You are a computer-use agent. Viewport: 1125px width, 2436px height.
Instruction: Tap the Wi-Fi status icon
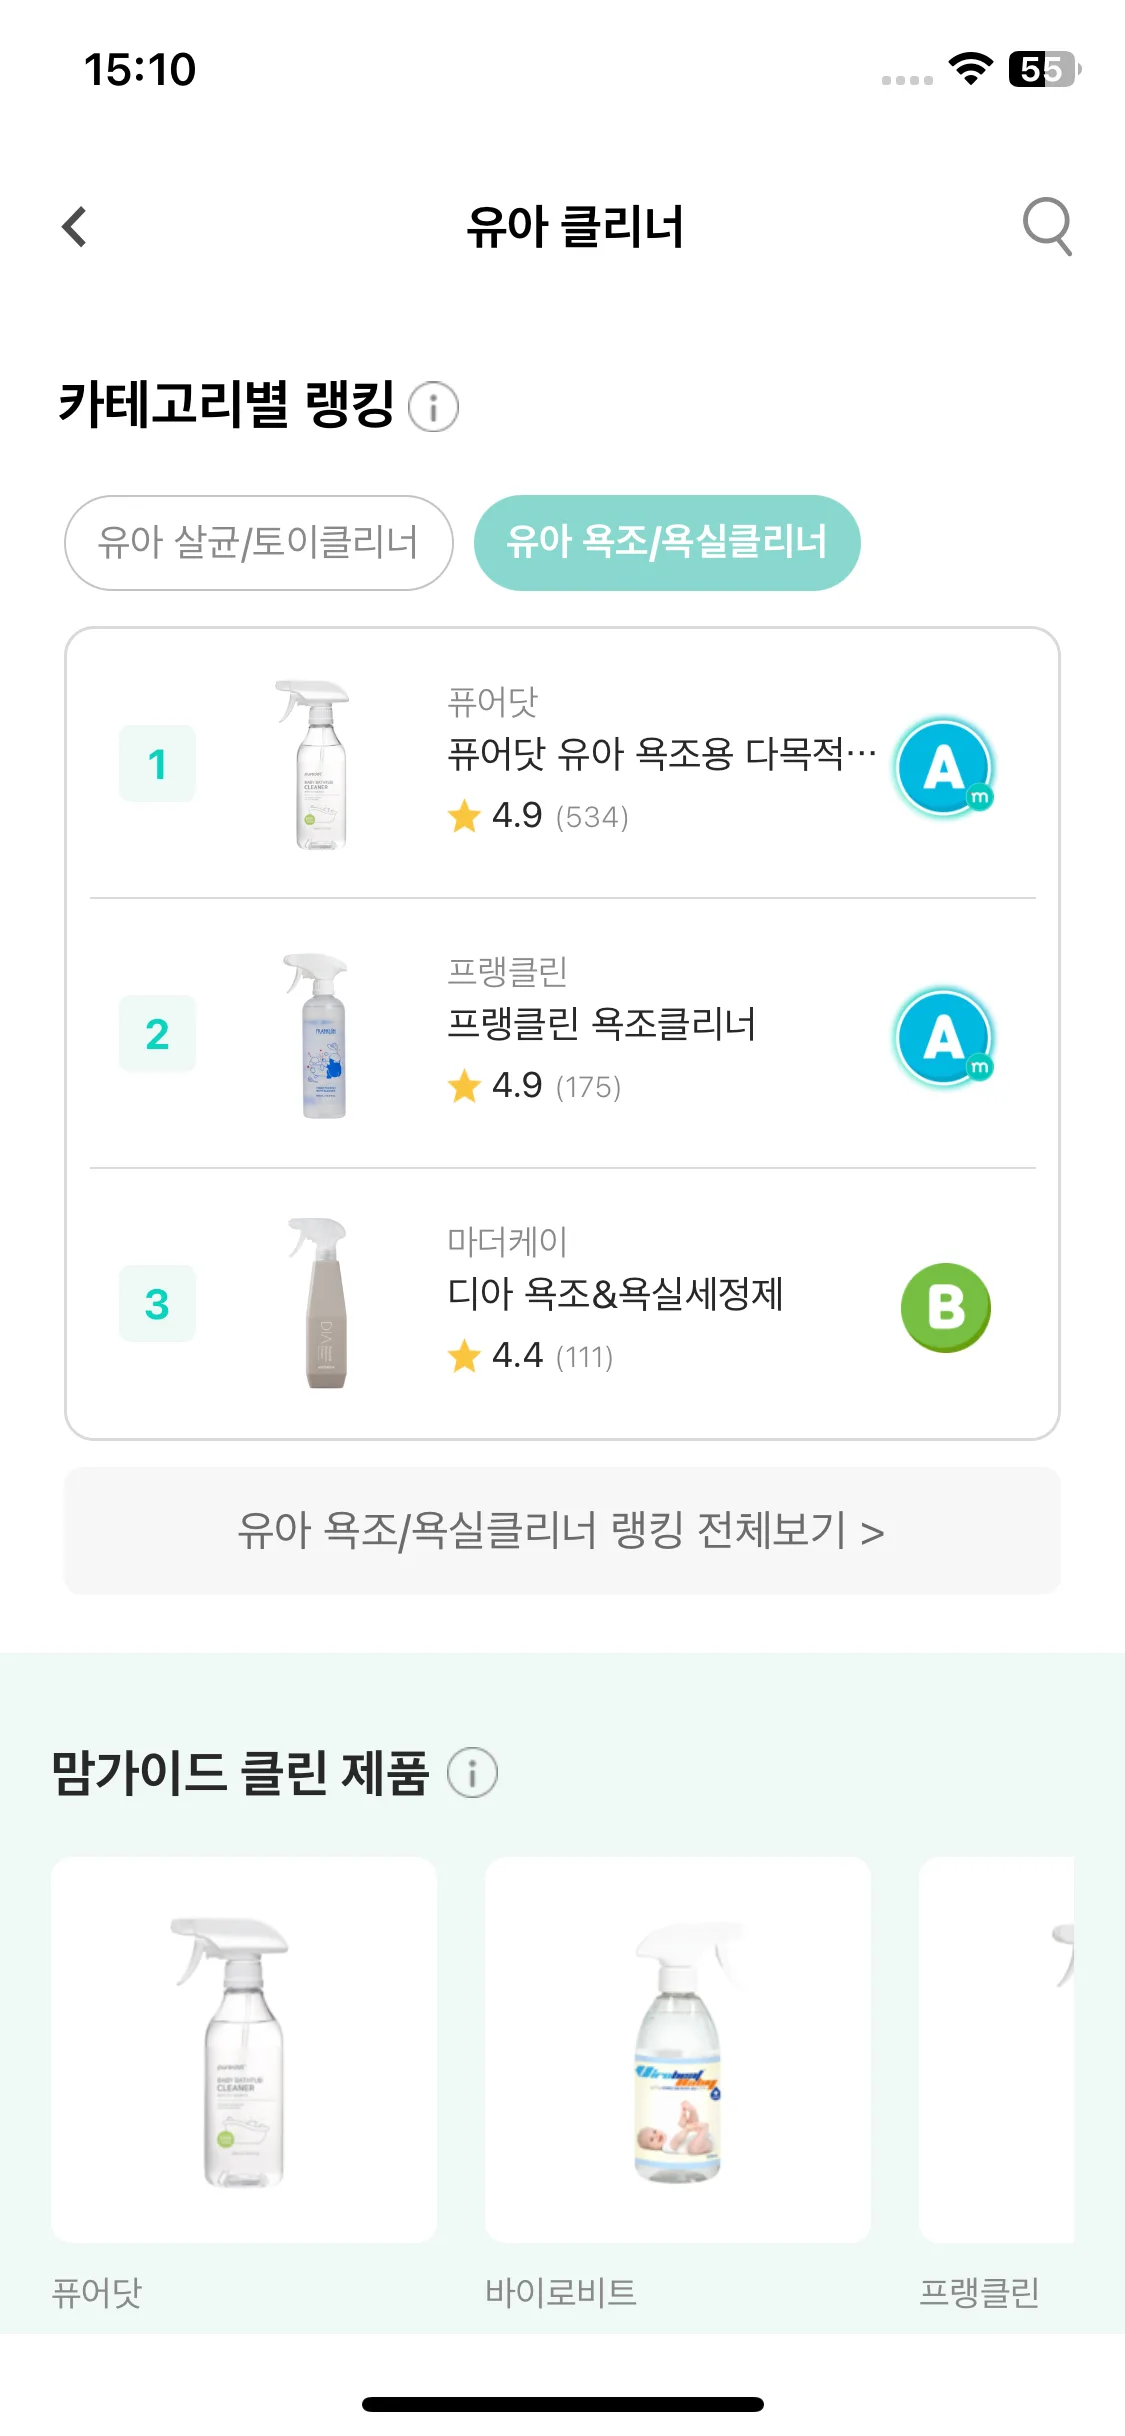[970, 69]
